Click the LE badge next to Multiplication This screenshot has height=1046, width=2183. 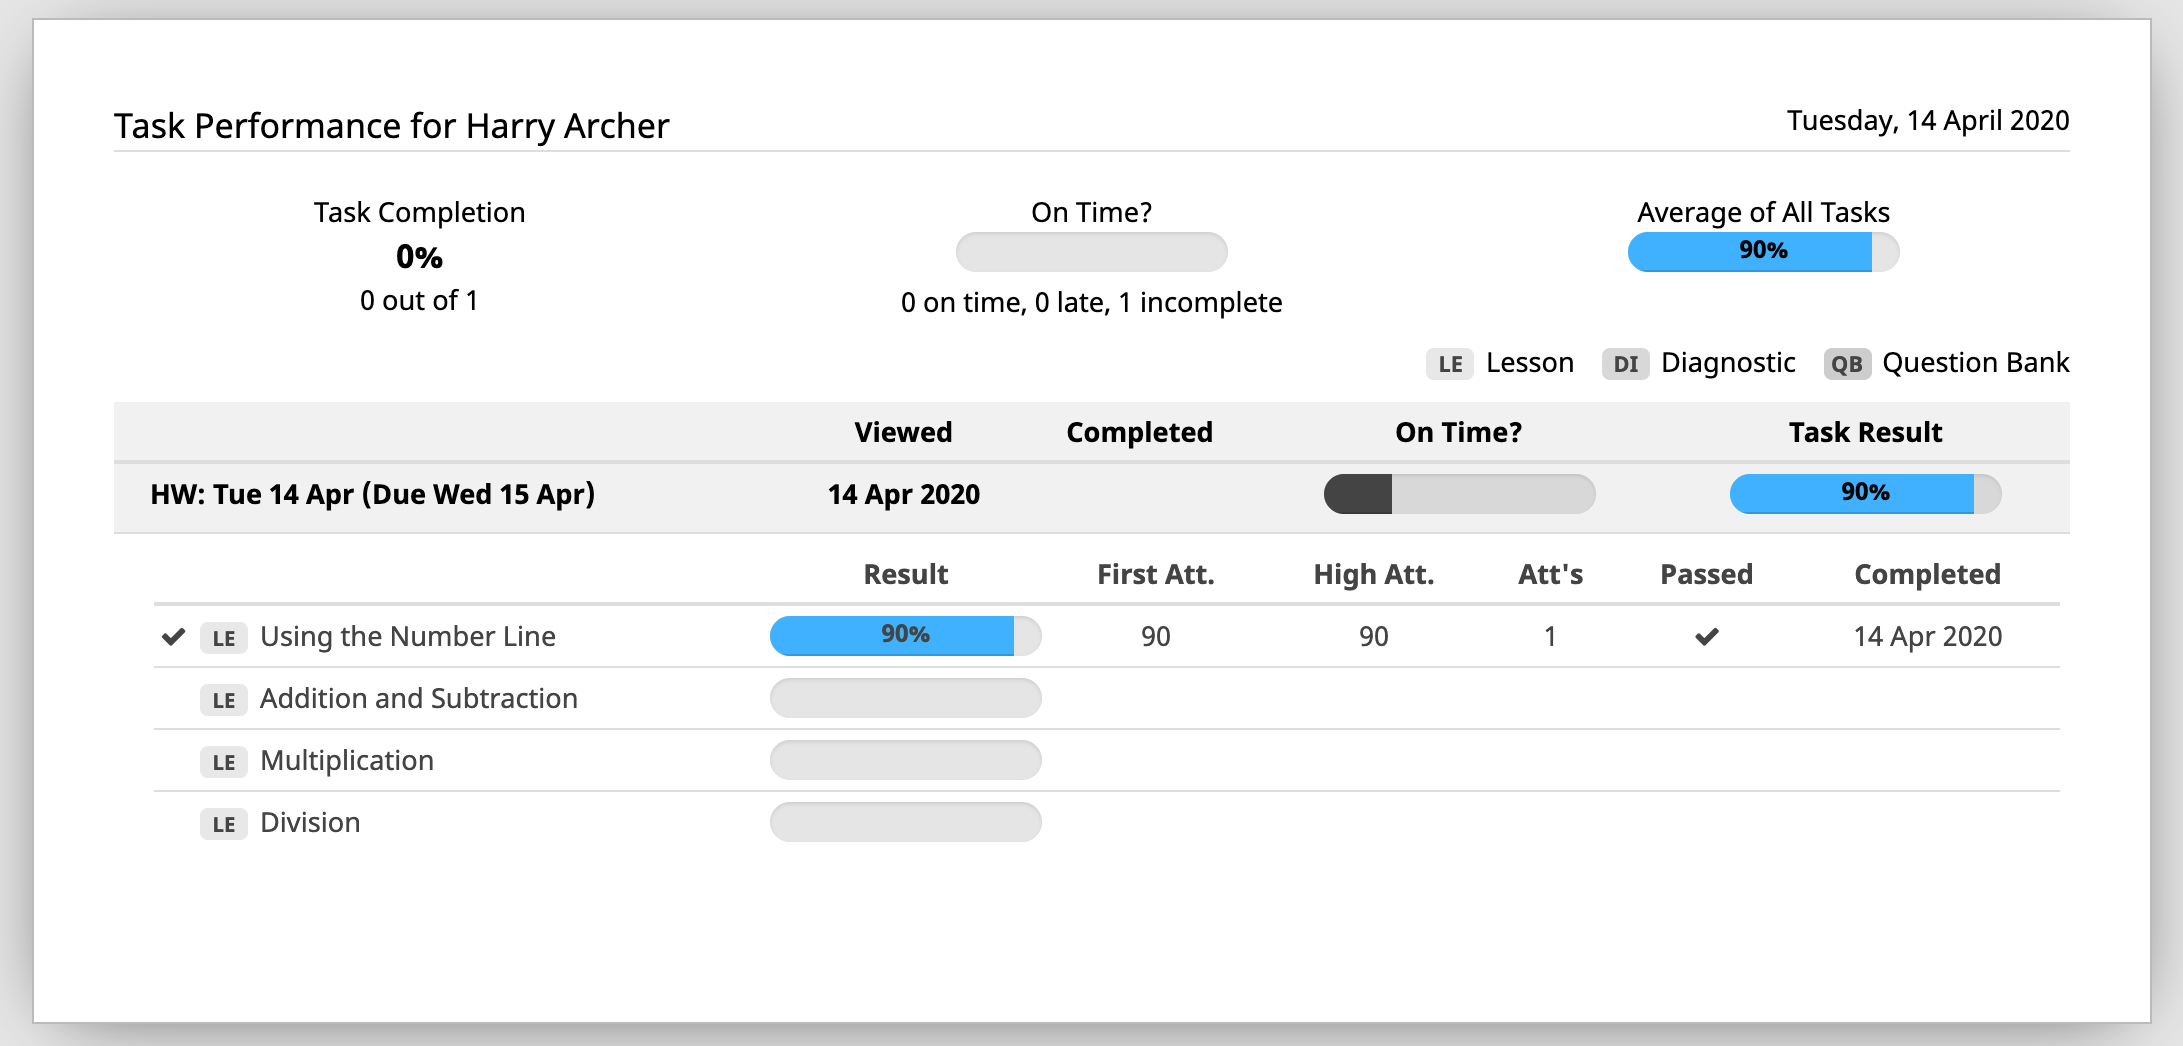coord(224,762)
